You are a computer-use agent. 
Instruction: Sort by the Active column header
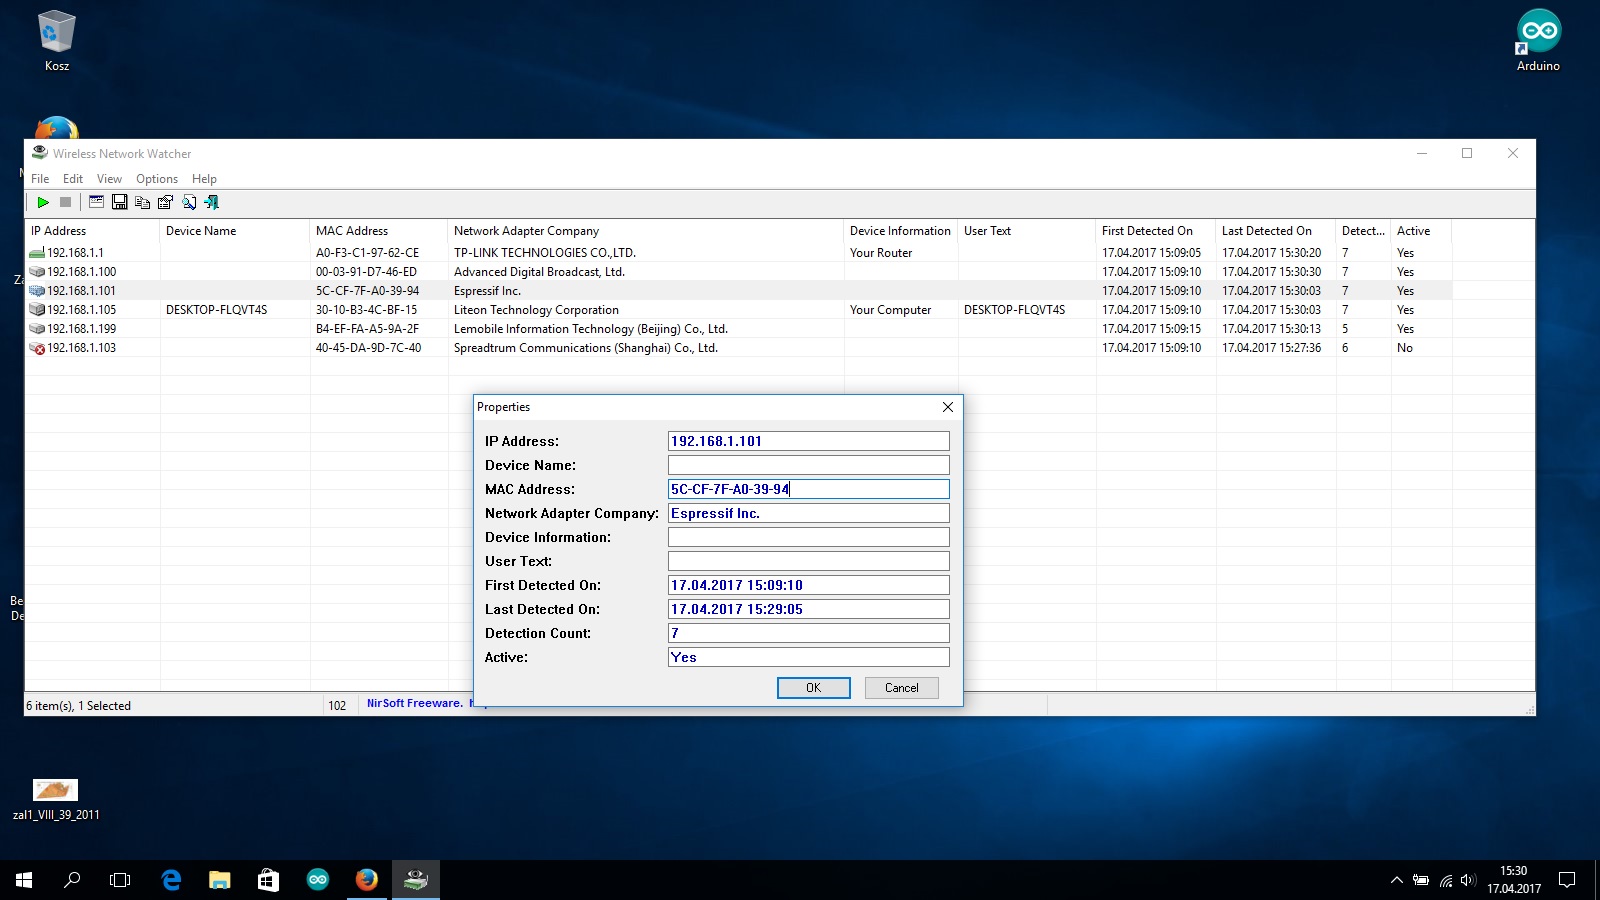(1421, 231)
